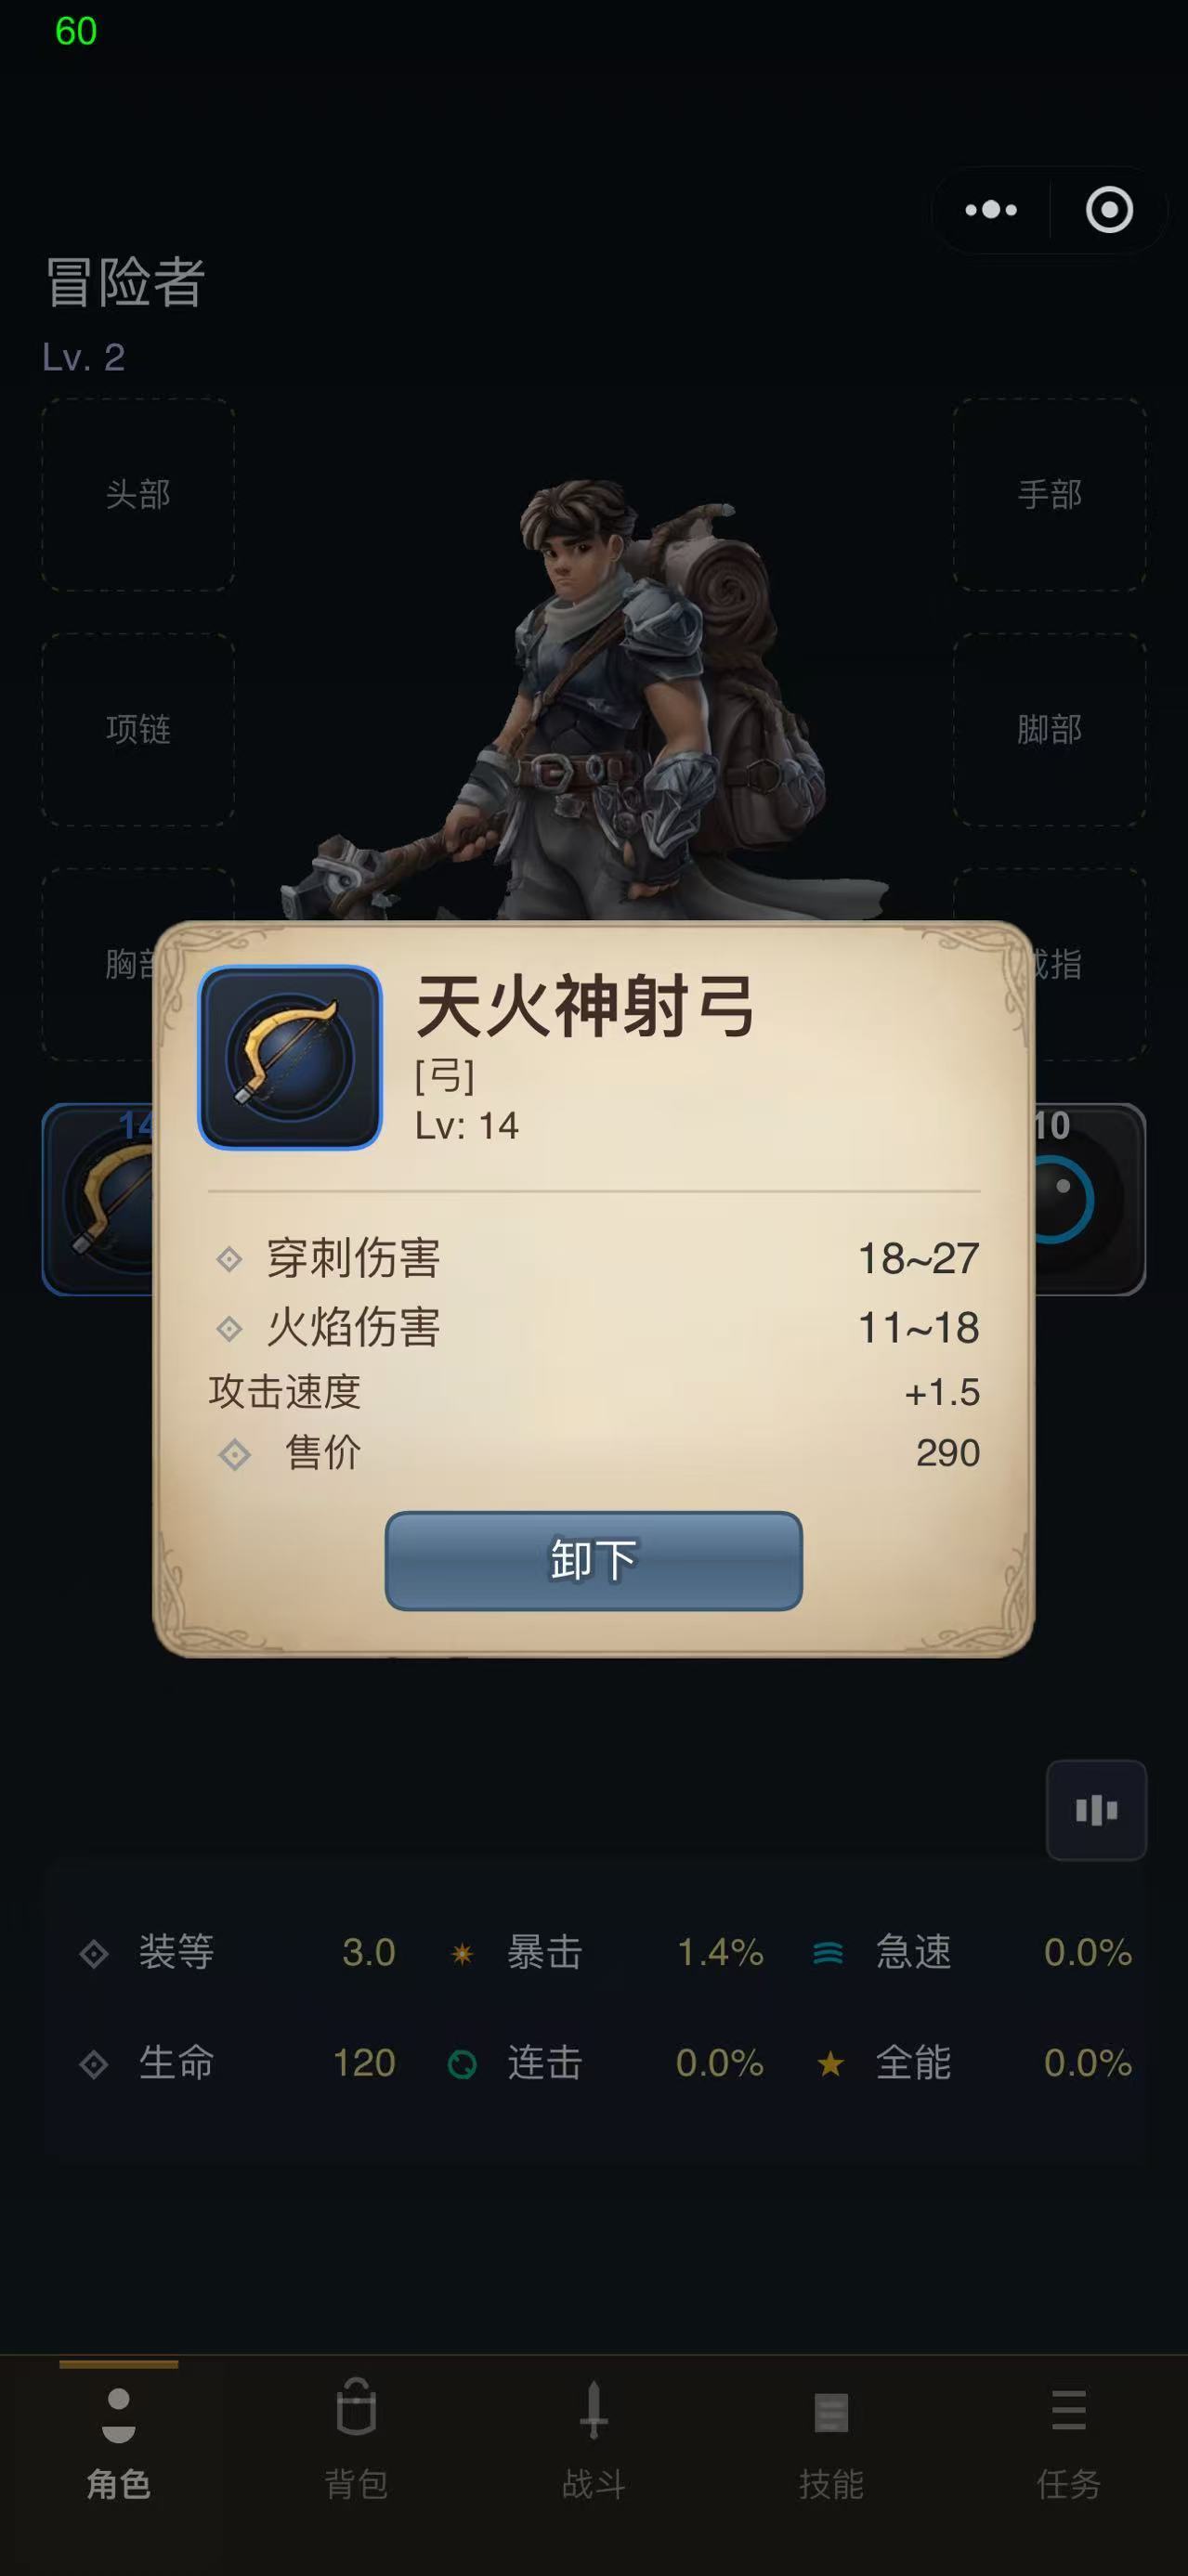Viewport: 1188px width, 2576px height.
Task: Tap the 暴击 crit star icon
Action: click(462, 1953)
